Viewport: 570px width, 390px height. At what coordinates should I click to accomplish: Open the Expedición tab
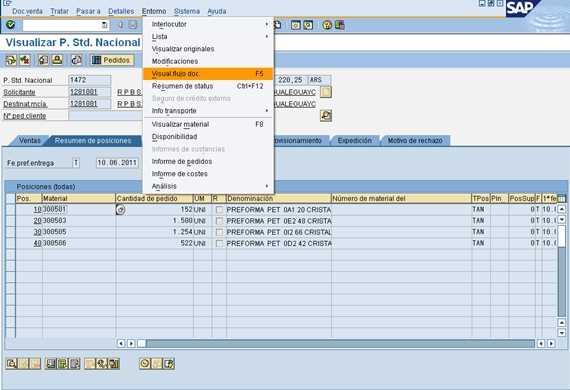(354, 141)
